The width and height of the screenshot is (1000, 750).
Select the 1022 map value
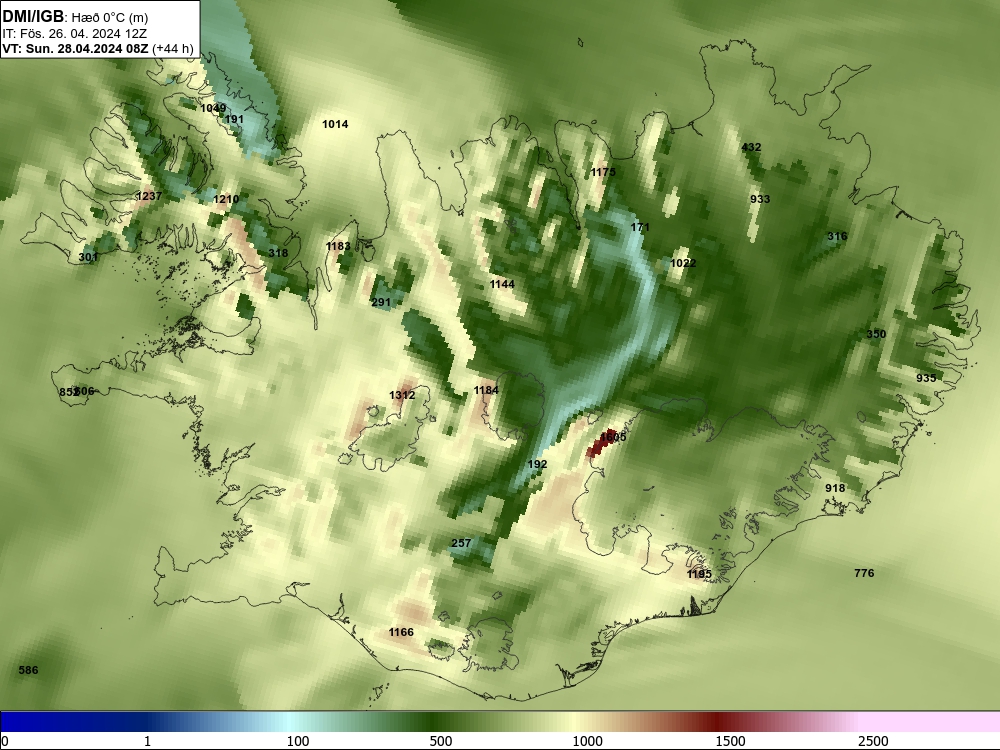click(683, 263)
